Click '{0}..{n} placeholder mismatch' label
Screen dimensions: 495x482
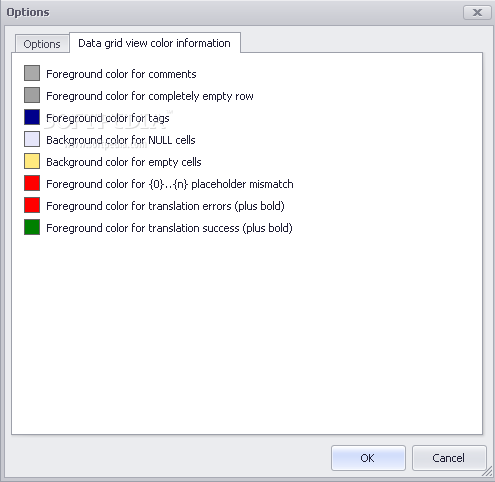click(170, 184)
